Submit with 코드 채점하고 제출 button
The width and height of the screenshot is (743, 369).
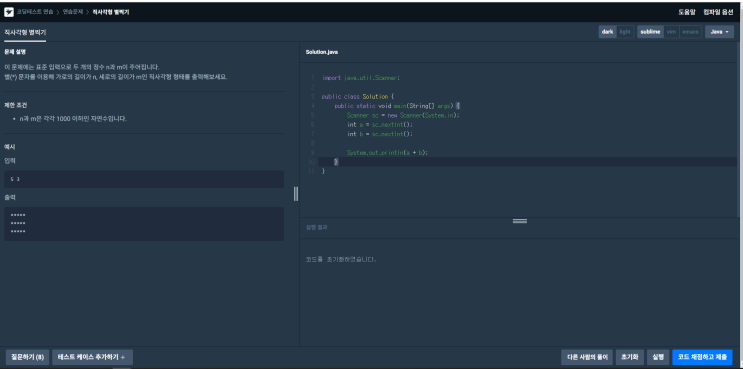702,357
